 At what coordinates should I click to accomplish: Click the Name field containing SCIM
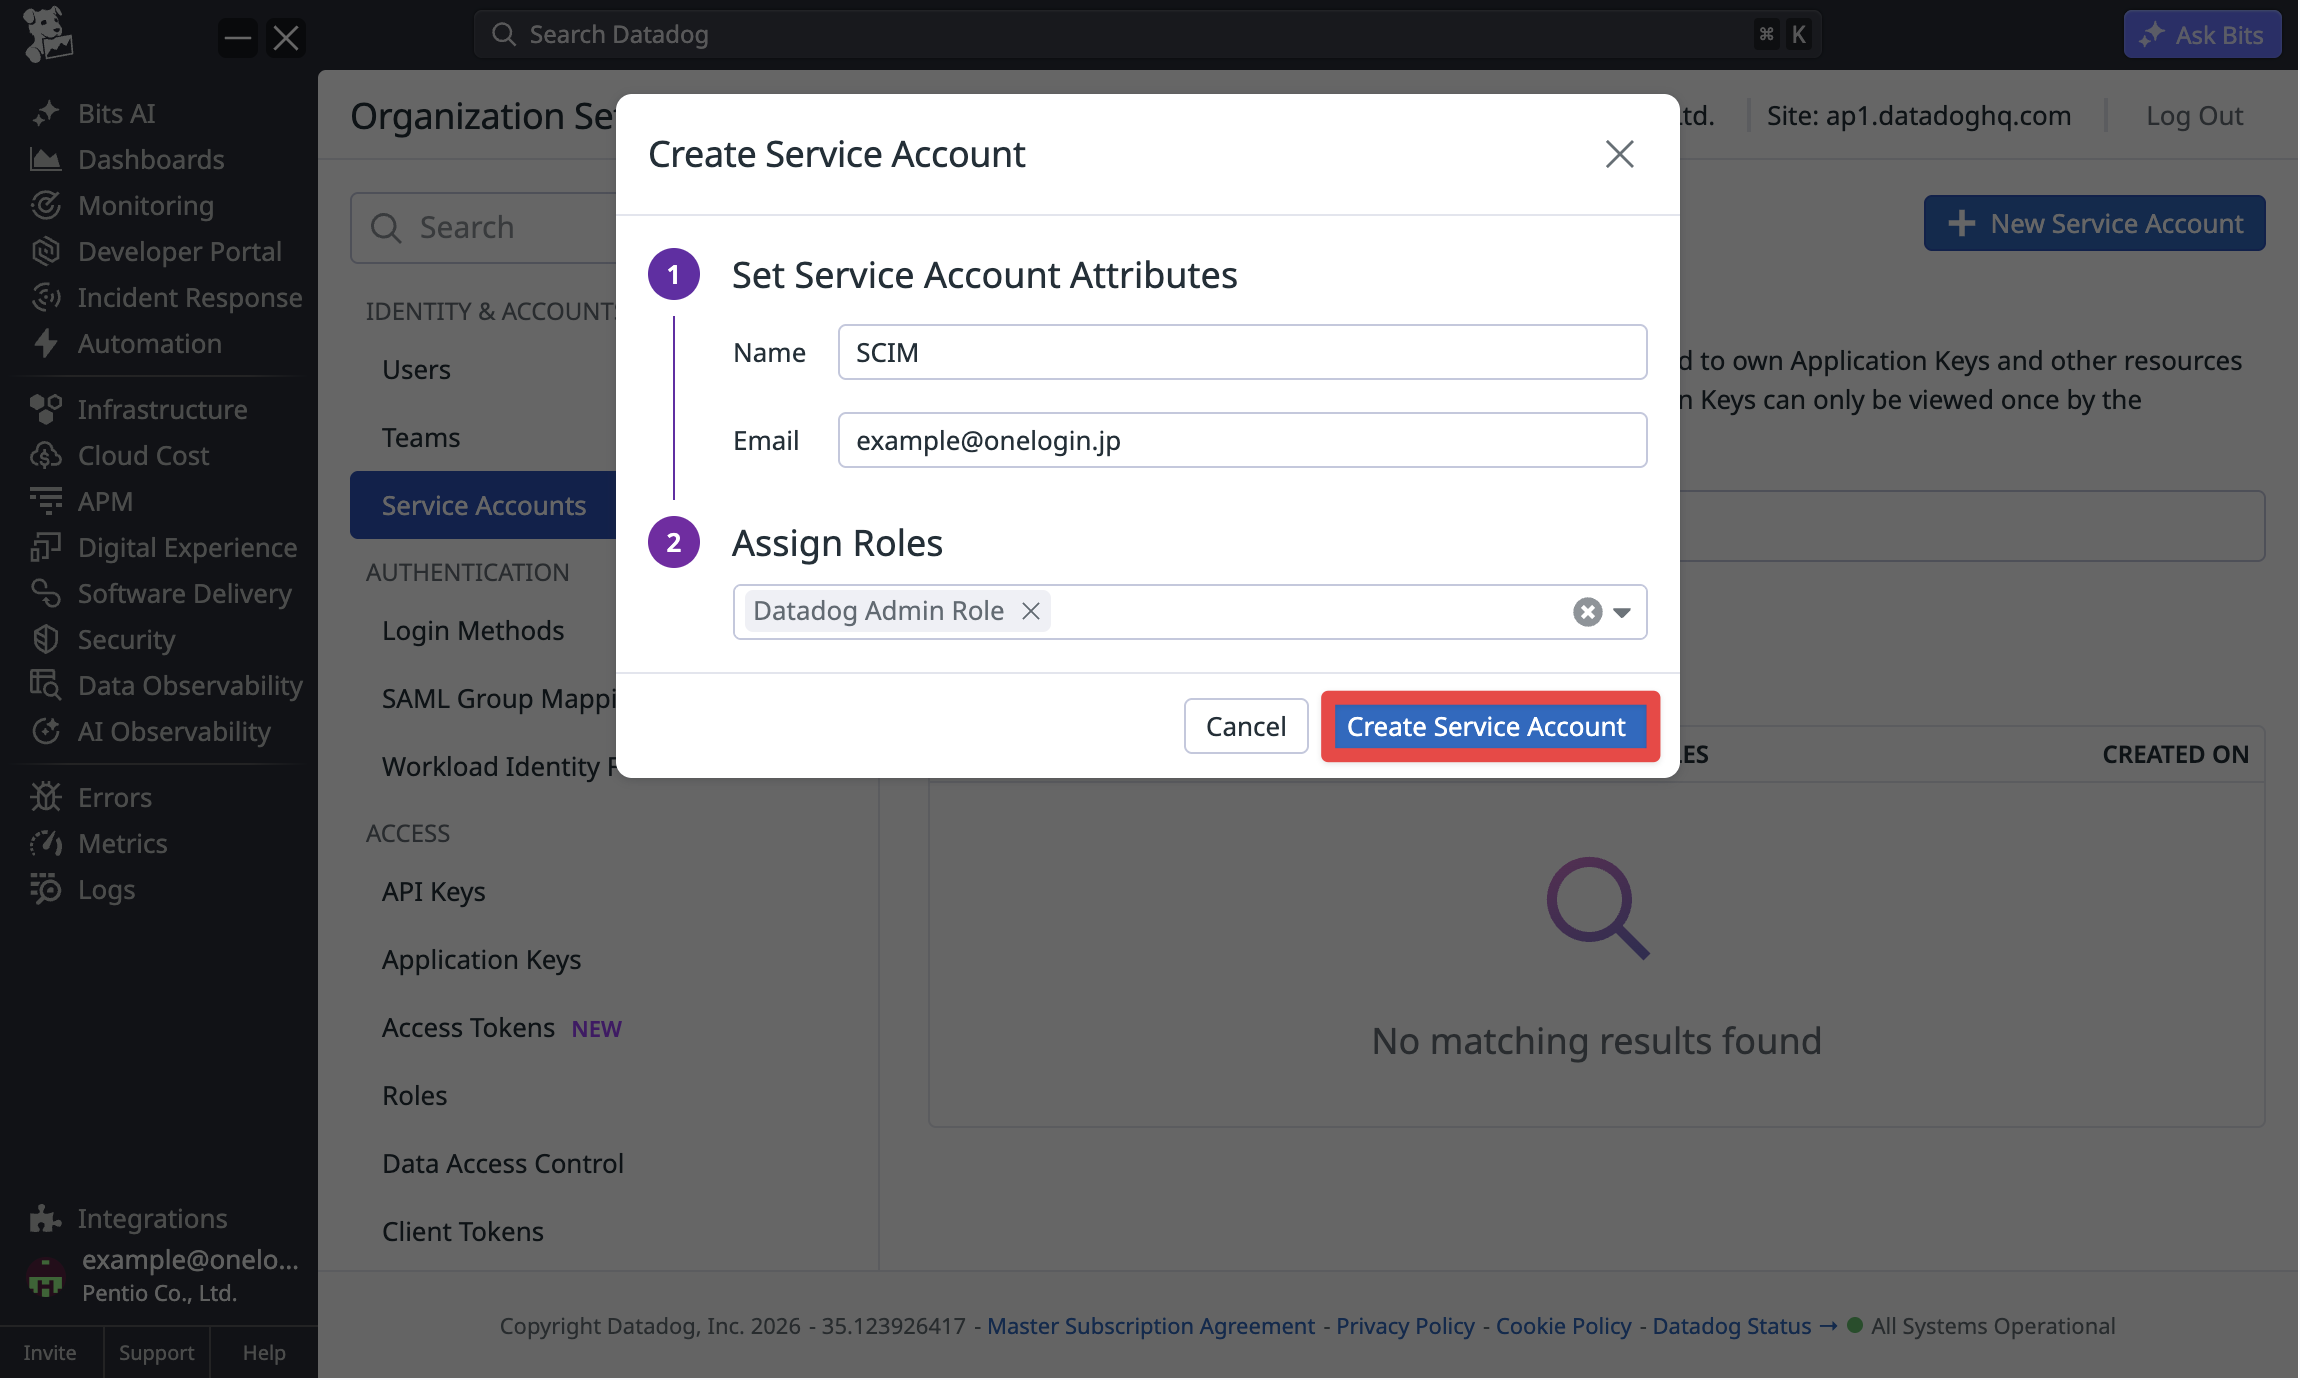[x=1242, y=352]
